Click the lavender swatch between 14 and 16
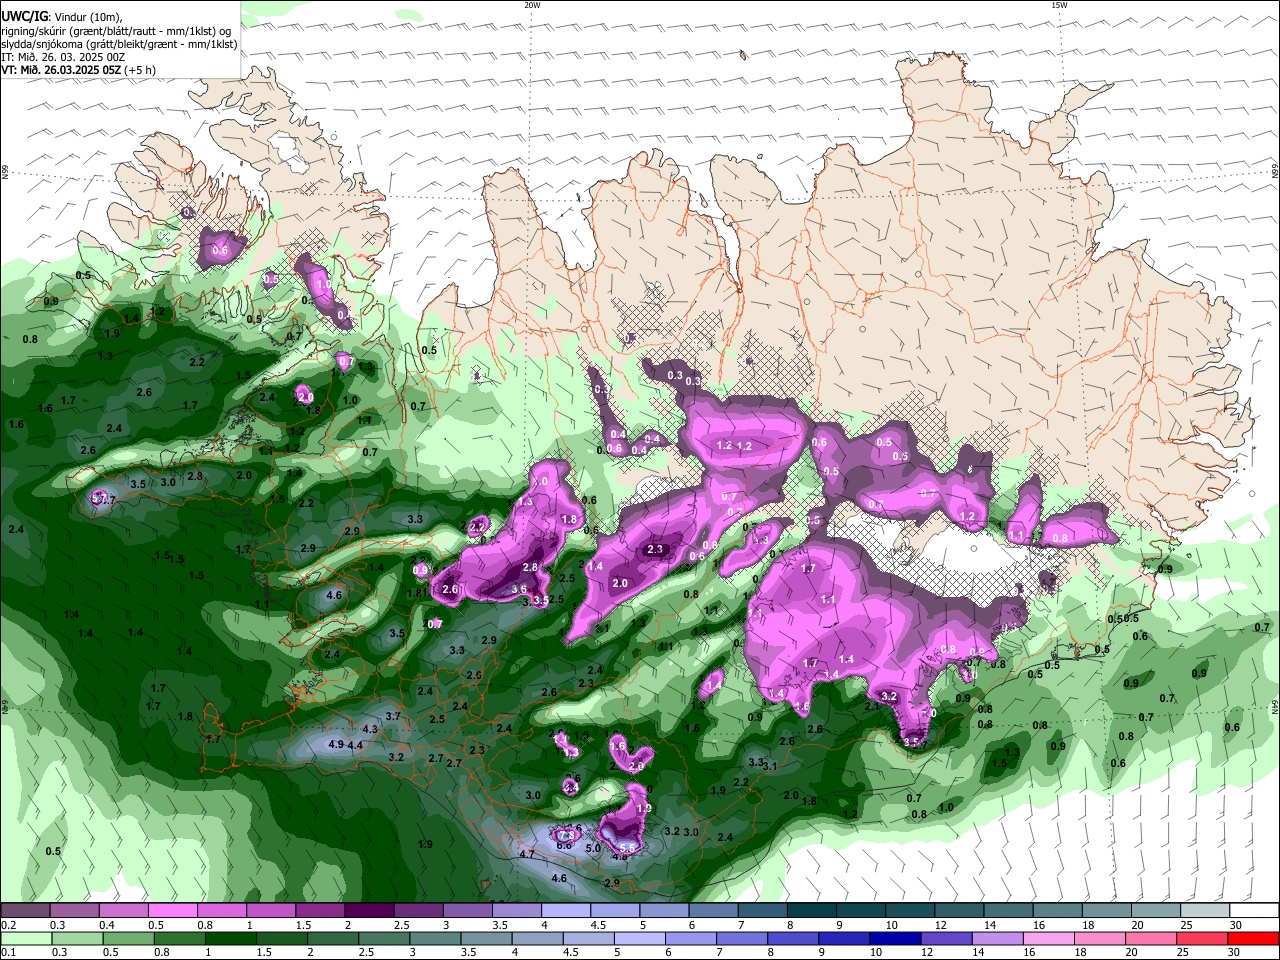 pos(997,939)
